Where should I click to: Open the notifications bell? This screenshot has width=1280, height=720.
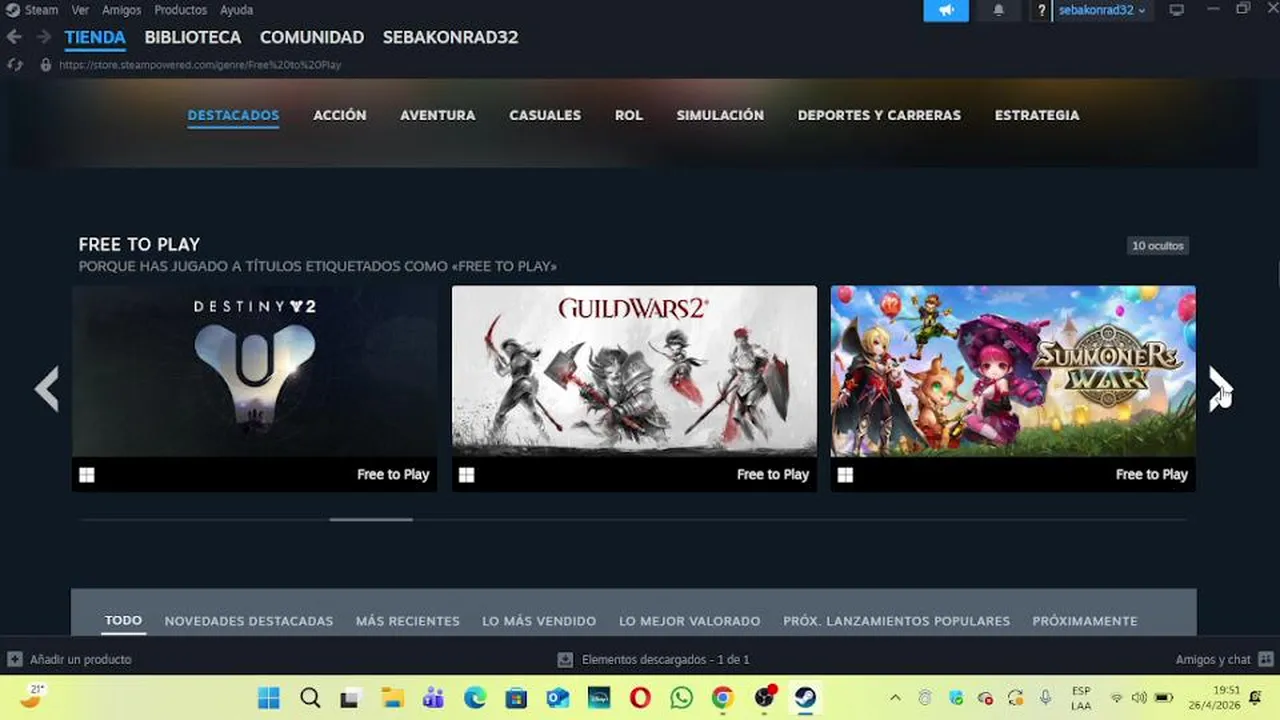[998, 10]
